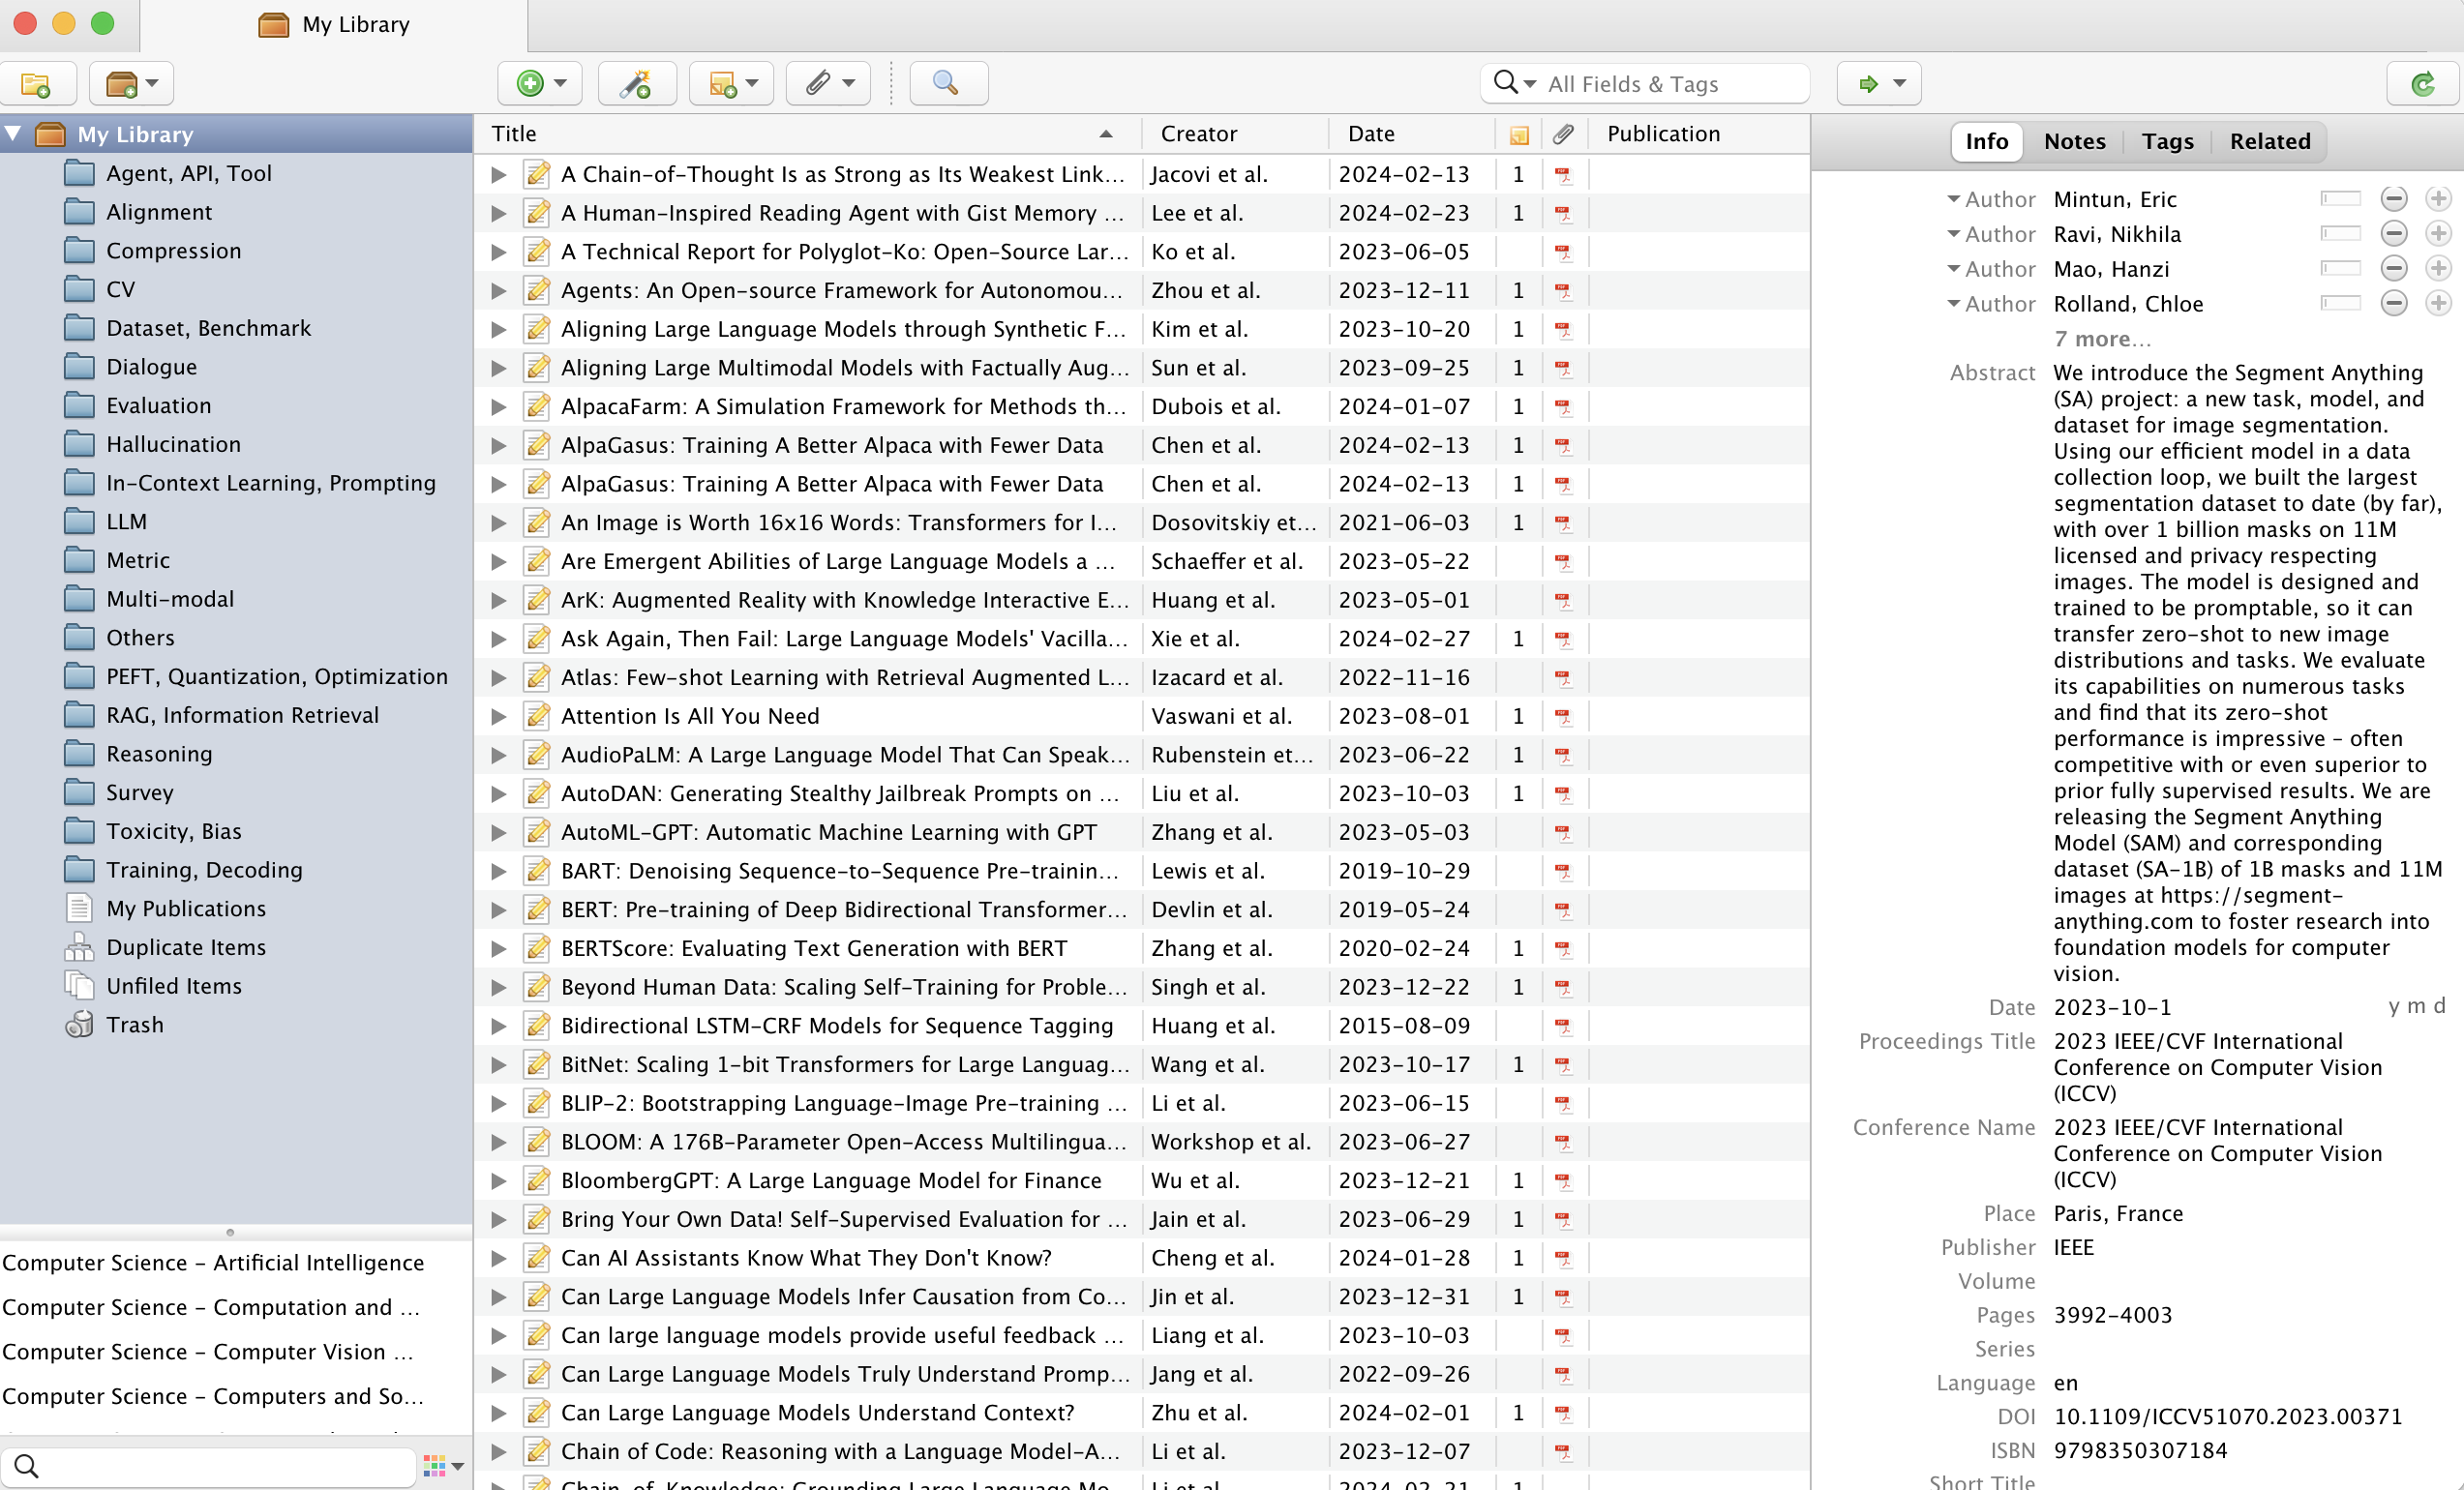Image resolution: width=2464 pixels, height=1490 pixels.
Task: Open Advanced Search magnifier icon
Action: [x=946, y=84]
